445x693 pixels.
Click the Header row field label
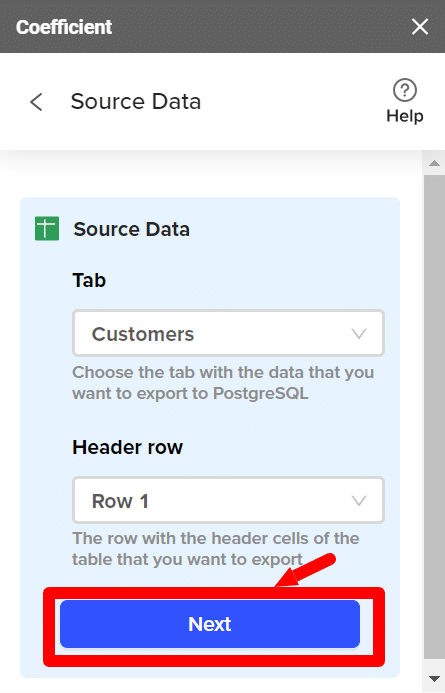[127, 447]
